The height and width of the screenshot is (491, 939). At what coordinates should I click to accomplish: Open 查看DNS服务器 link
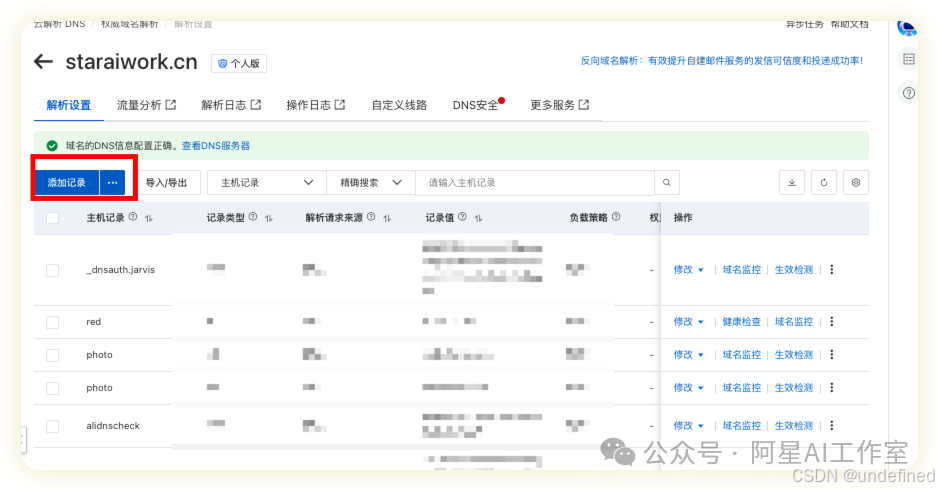click(216, 146)
